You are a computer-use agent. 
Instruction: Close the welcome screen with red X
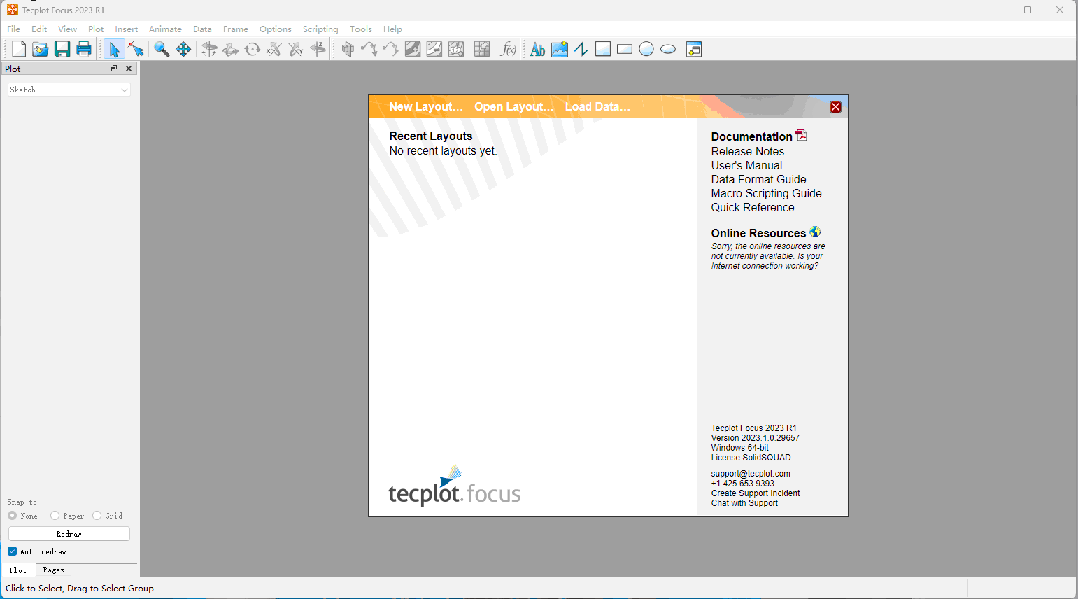835,107
